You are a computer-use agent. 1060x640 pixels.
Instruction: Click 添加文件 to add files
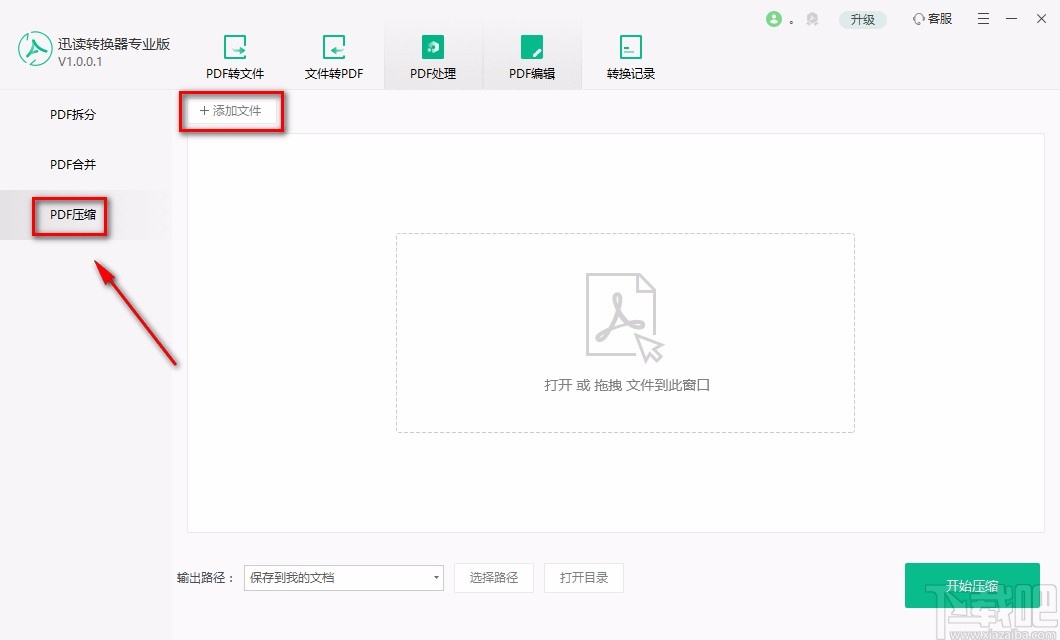point(230,111)
